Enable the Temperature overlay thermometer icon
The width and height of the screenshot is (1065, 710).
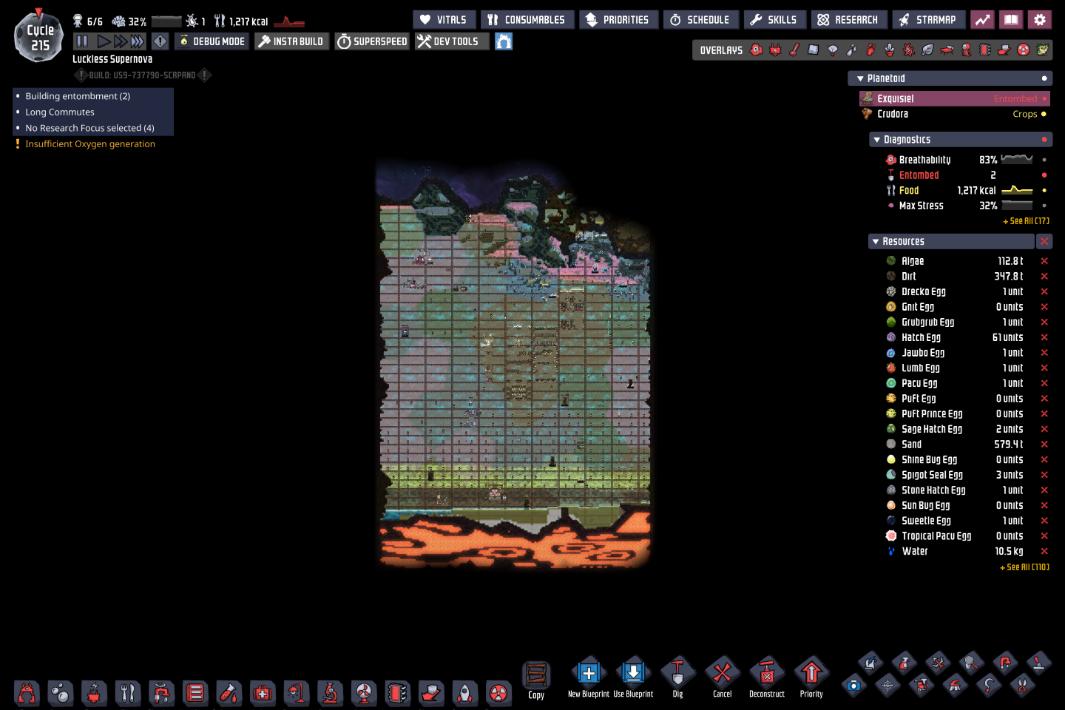pyautogui.click(x=794, y=50)
